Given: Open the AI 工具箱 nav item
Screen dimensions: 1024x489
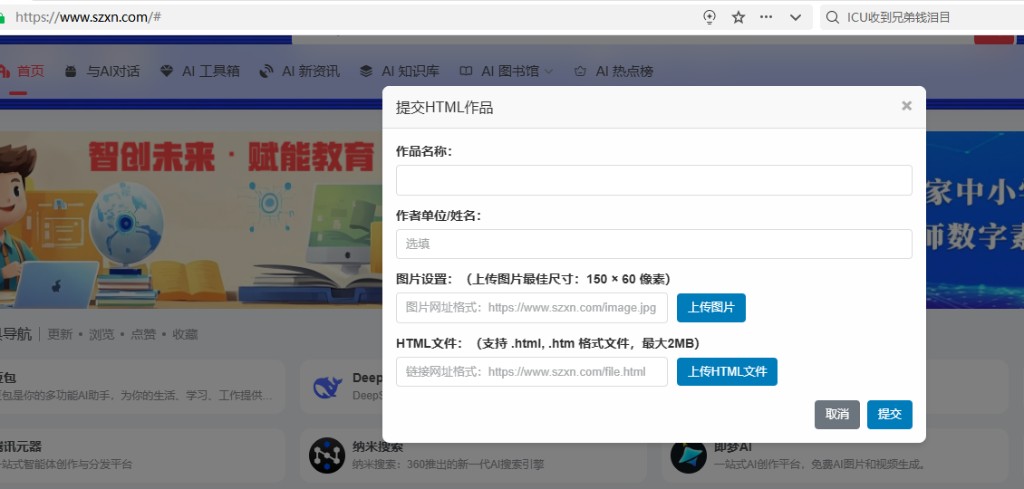Looking at the screenshot, I should click(200, 71).
